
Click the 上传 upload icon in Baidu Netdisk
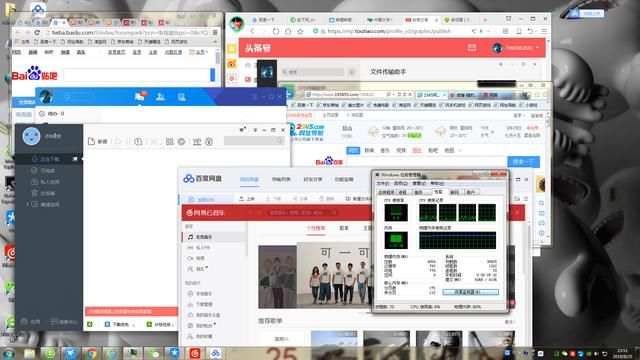coord(247,199)
